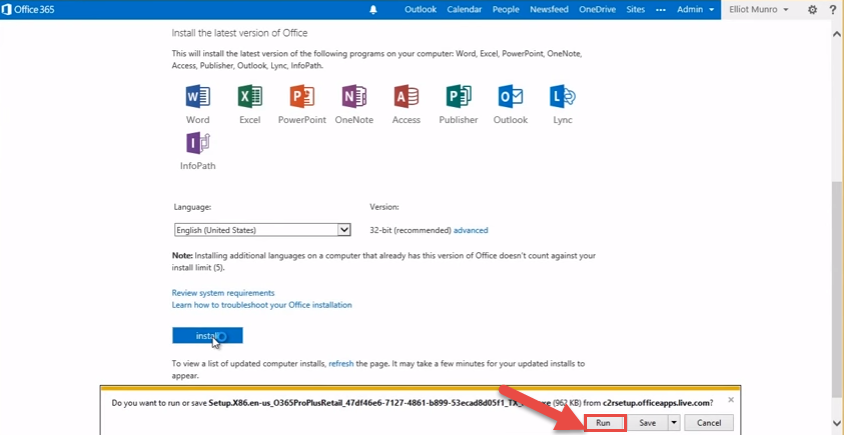Click Run in the download bar
The width and height of the screenshot is (844, 435).
tap(603, 423)
